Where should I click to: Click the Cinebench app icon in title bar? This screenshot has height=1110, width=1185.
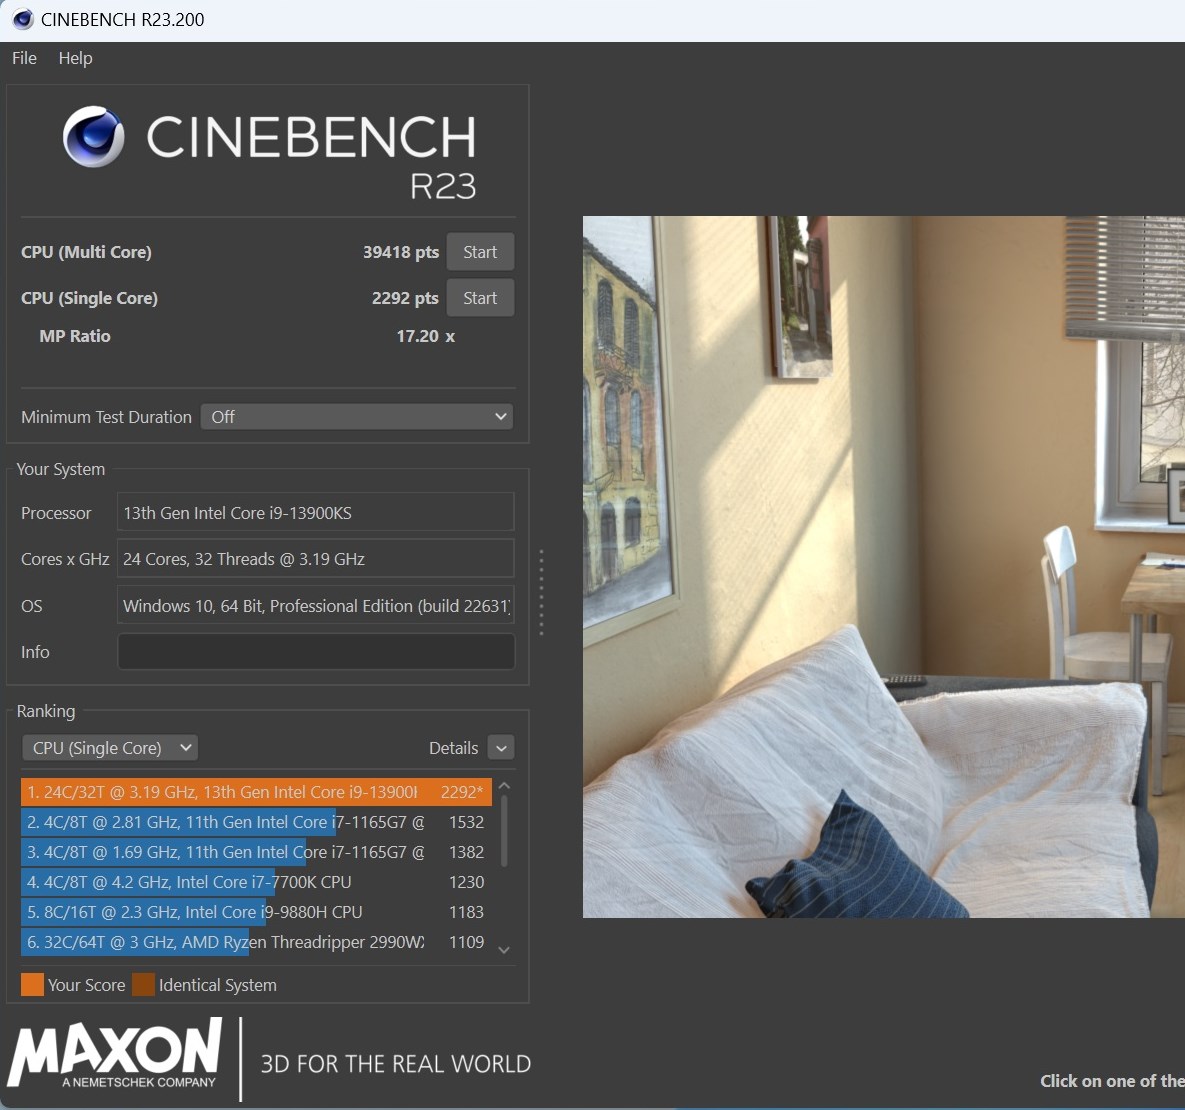[23, 19]
